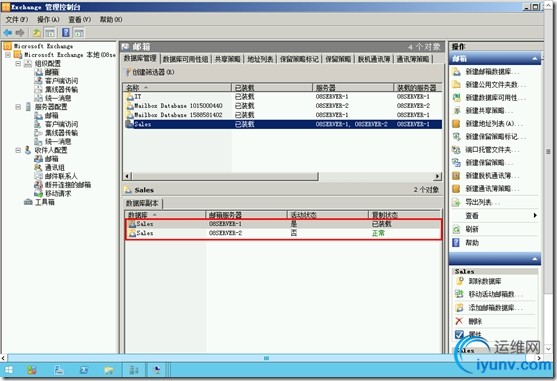557x381 pixels.
Task: Switch to 保留策略标记 tab
Action: 299,59
